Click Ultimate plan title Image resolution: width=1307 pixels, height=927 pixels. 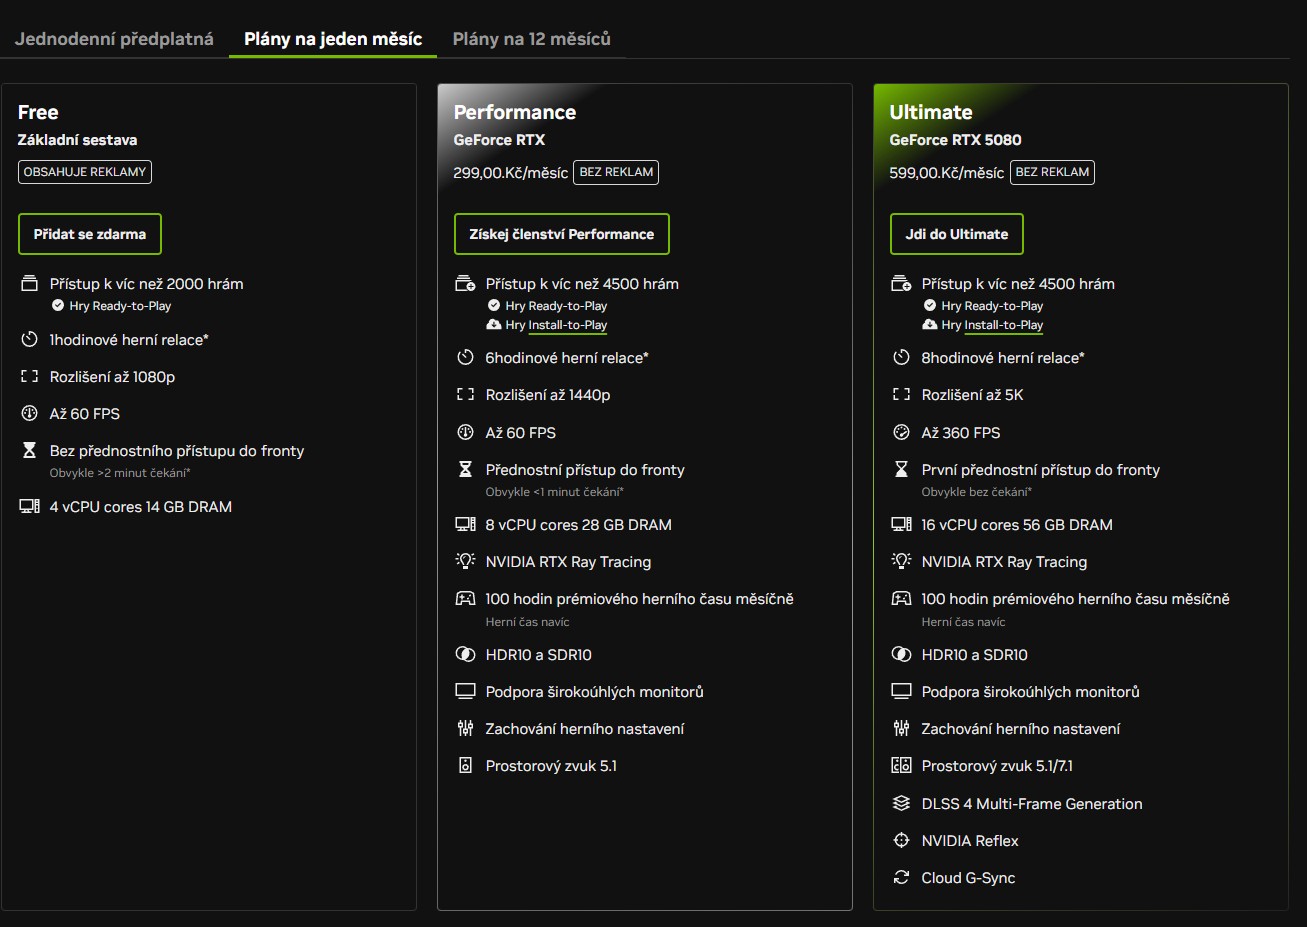click(x=931, y=112)
